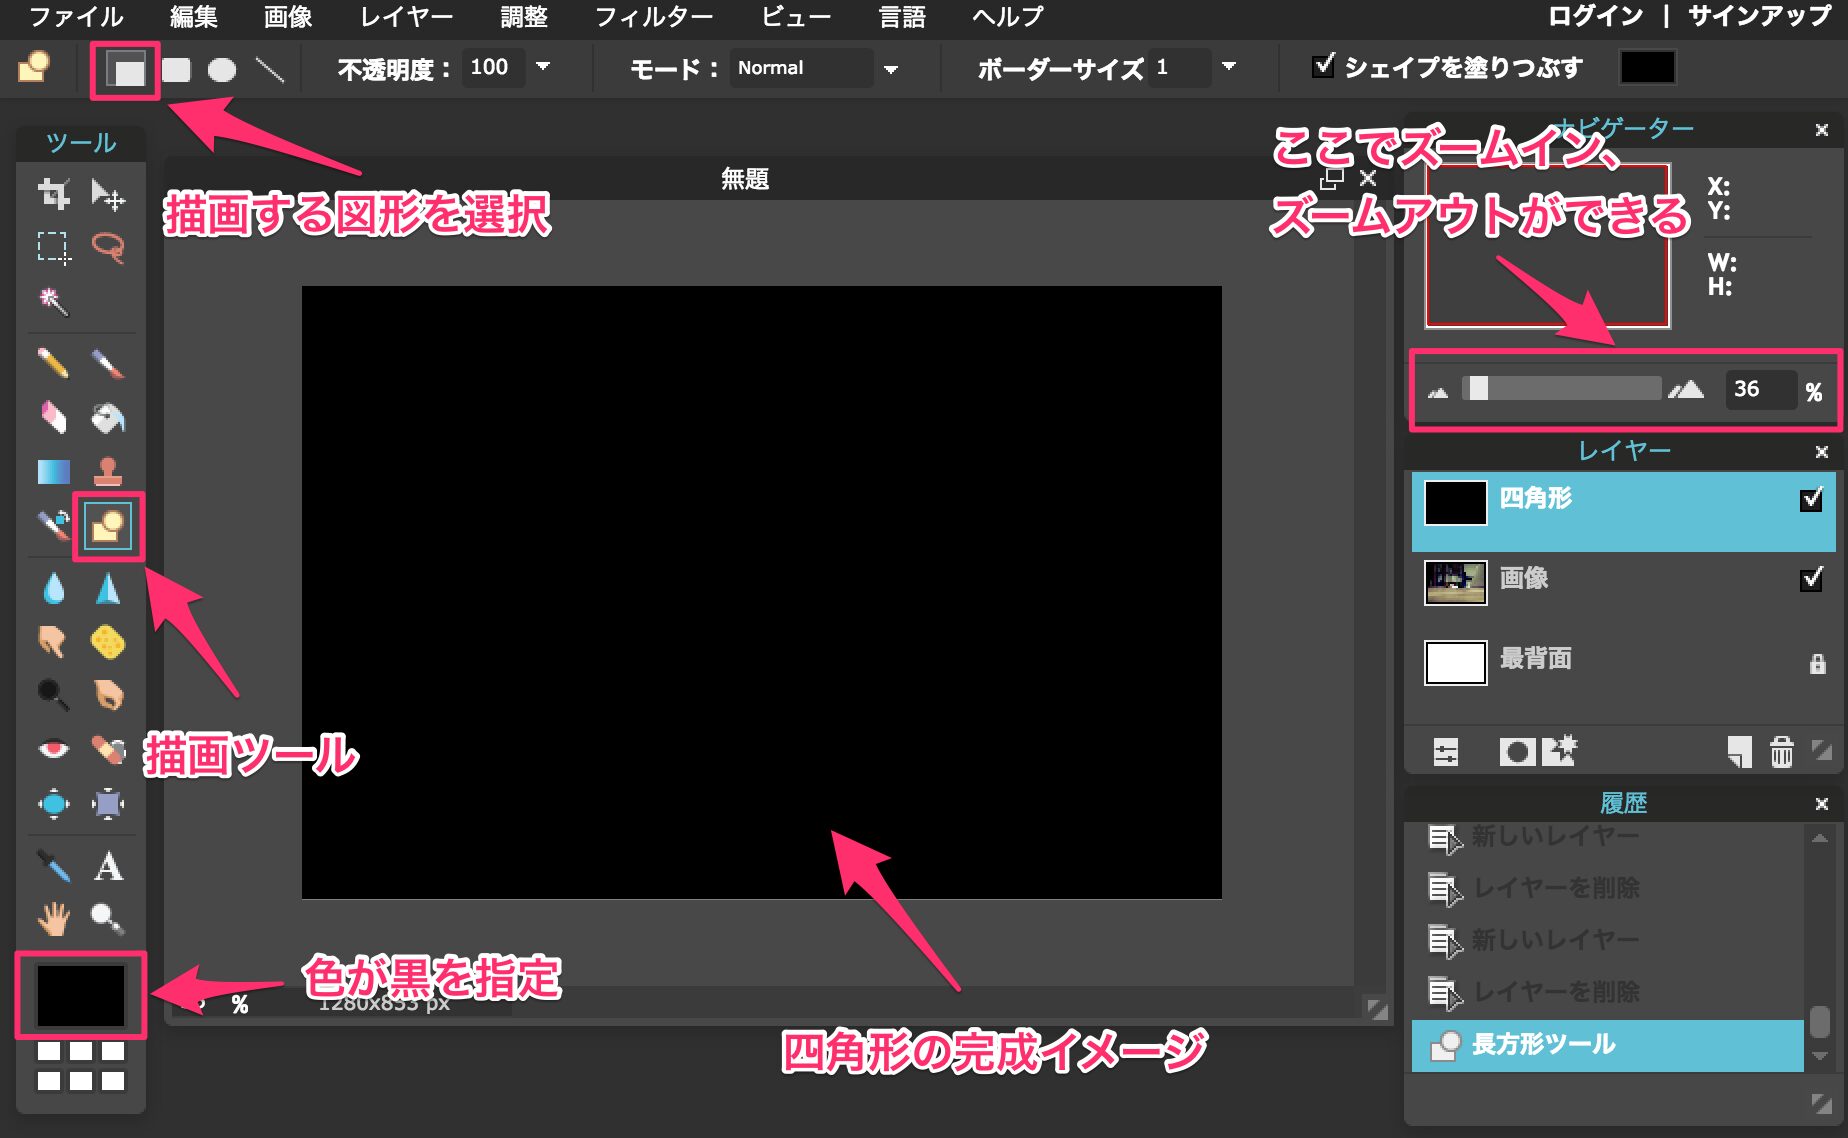Image resolution: width=1848 pixels, height=1138 pixels.
Task: Click the ログイン link
Action: [1595, 16]
